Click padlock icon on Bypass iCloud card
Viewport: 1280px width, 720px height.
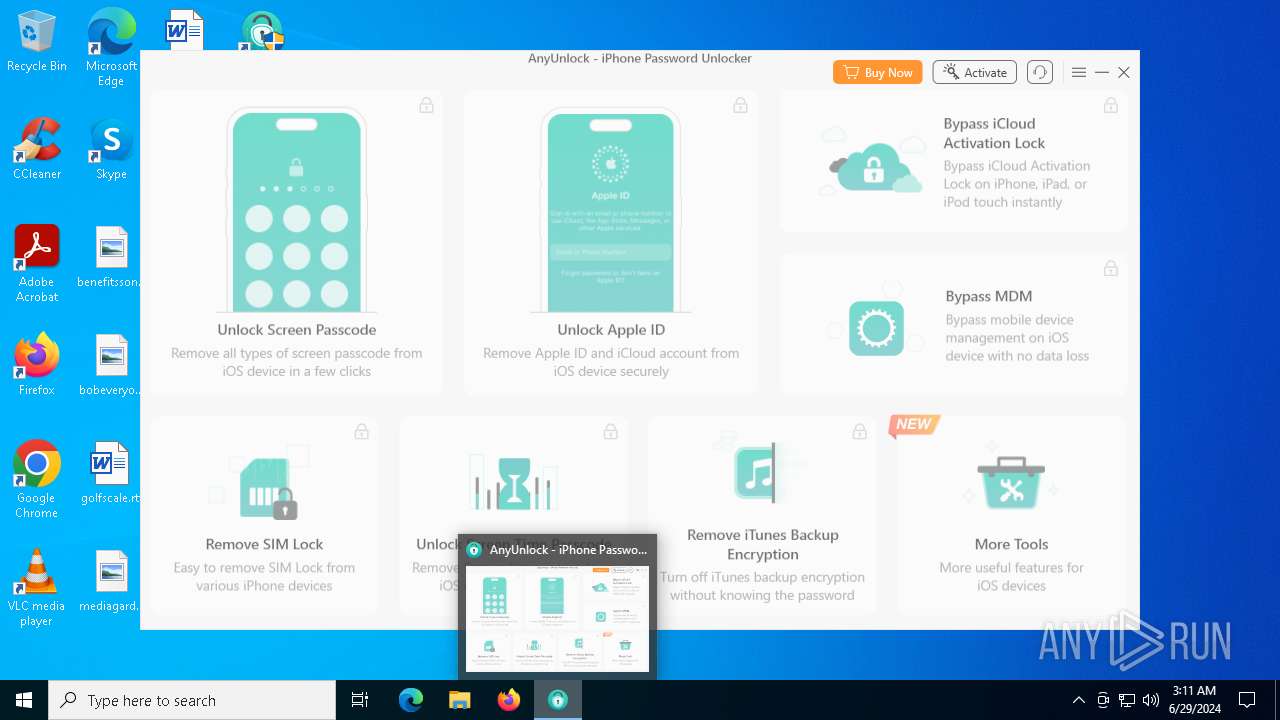click(x=1110, y=105)
